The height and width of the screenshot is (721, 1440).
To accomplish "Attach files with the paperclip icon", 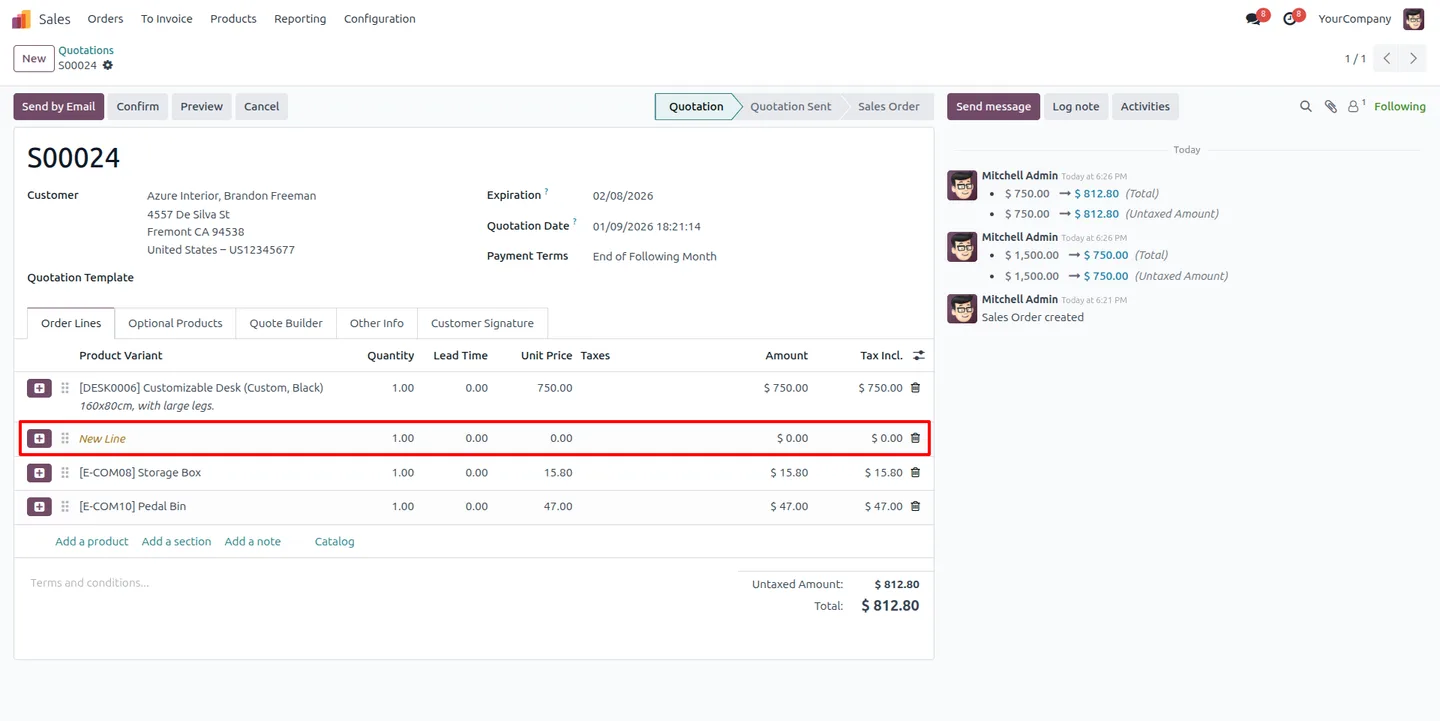I will [x=1330, y=106].
